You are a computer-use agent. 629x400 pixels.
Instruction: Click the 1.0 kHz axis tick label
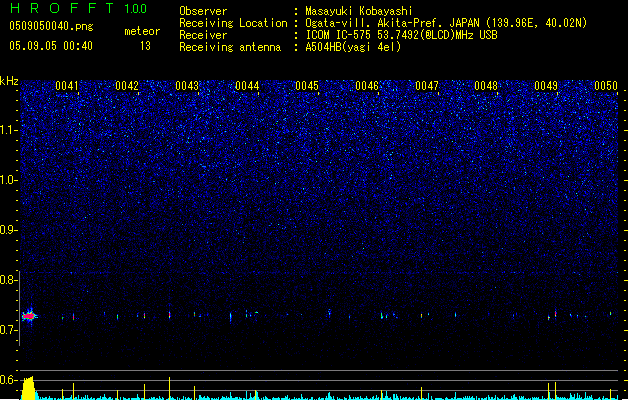click(x=9, y=180)
